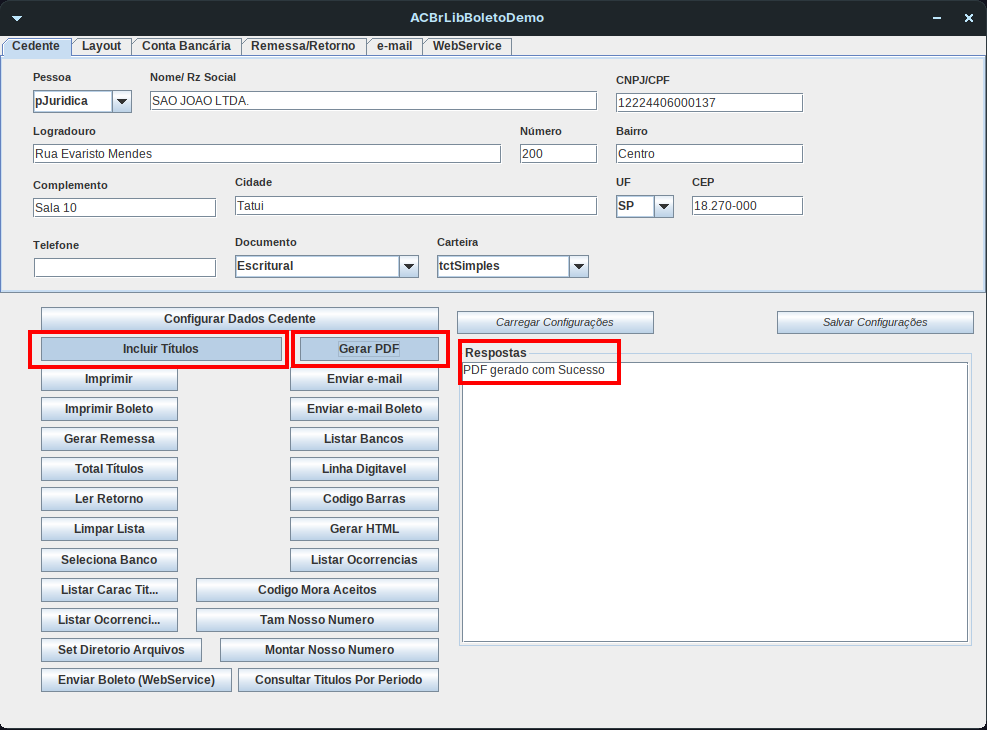
Task: Click Gerar Remessa button
Action: (x=110, y=439)
